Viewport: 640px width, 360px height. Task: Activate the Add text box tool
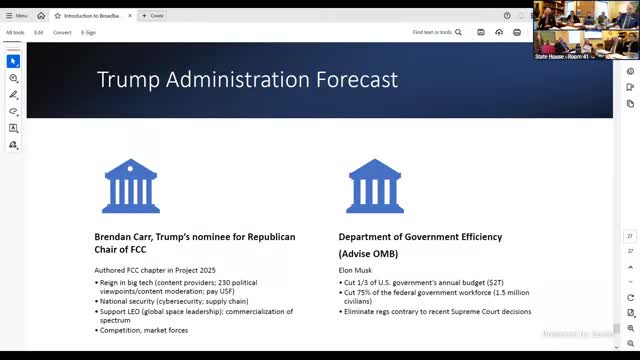[x=13, y=128]
